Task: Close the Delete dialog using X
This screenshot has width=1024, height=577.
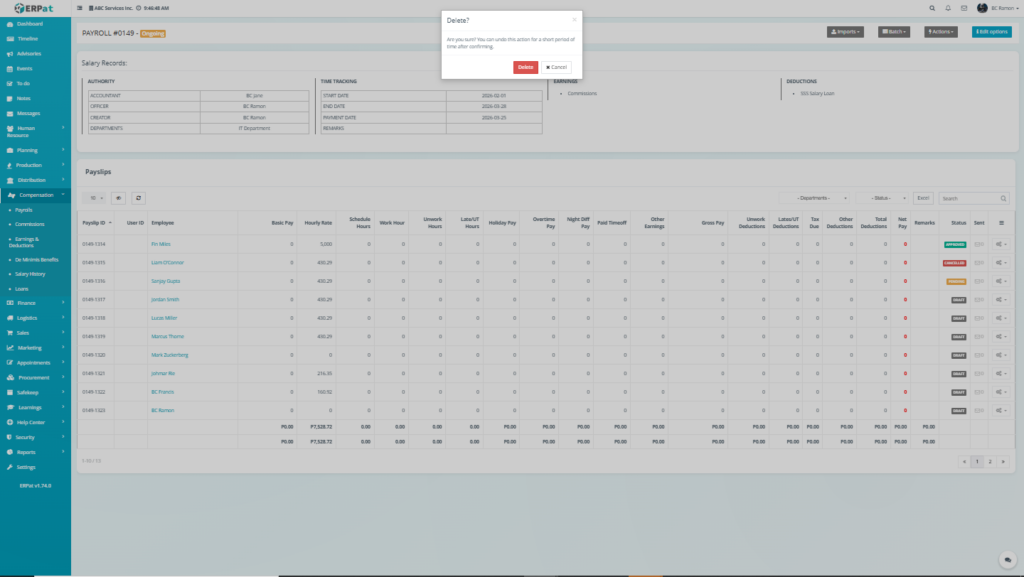Action: pos(574,18)
